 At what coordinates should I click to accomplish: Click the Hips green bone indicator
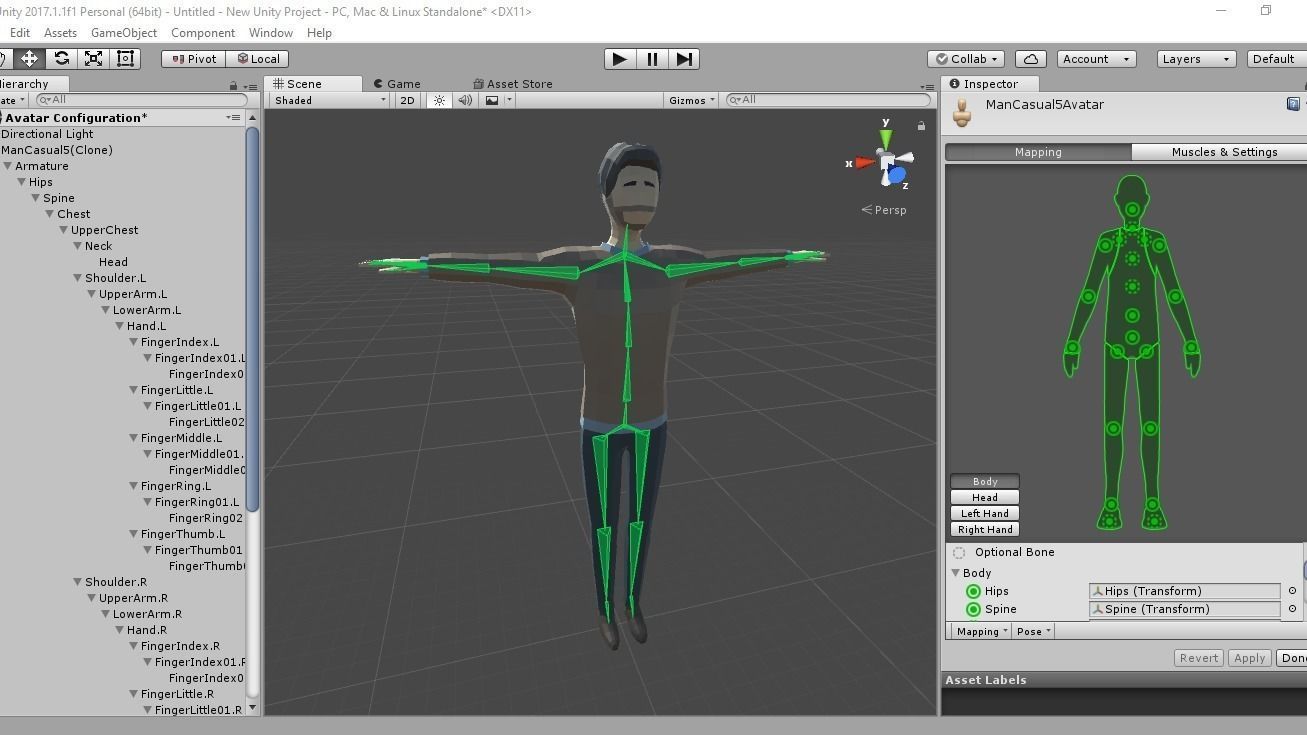[x=973, y=591]
